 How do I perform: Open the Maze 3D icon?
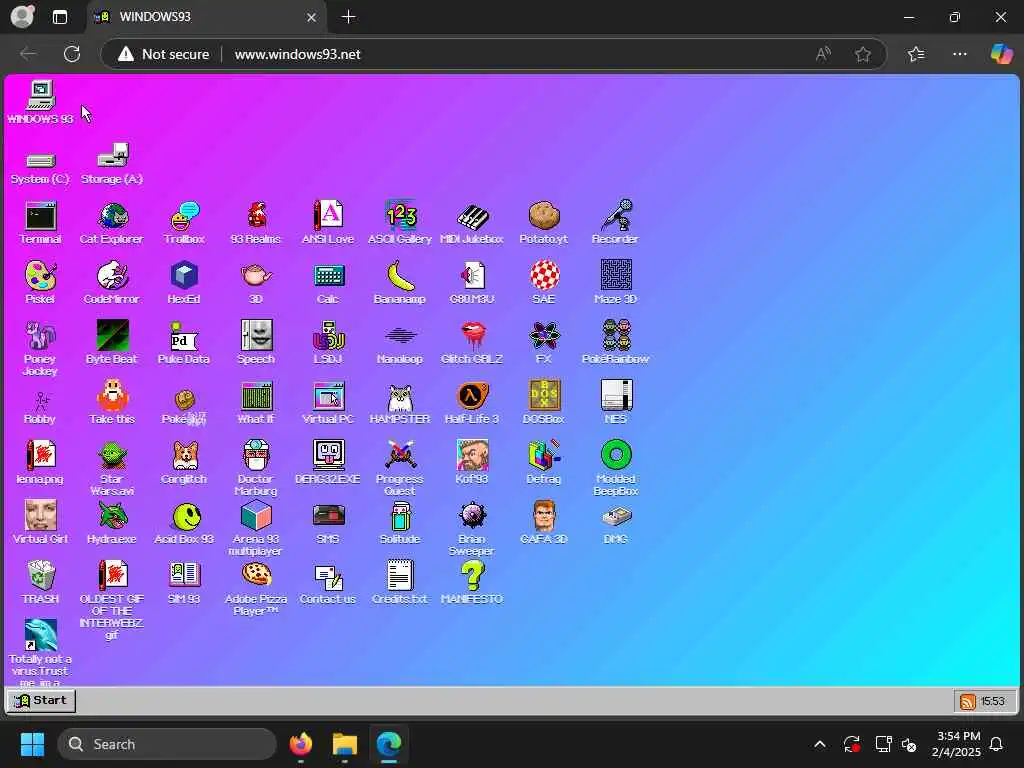pos(615,283)
